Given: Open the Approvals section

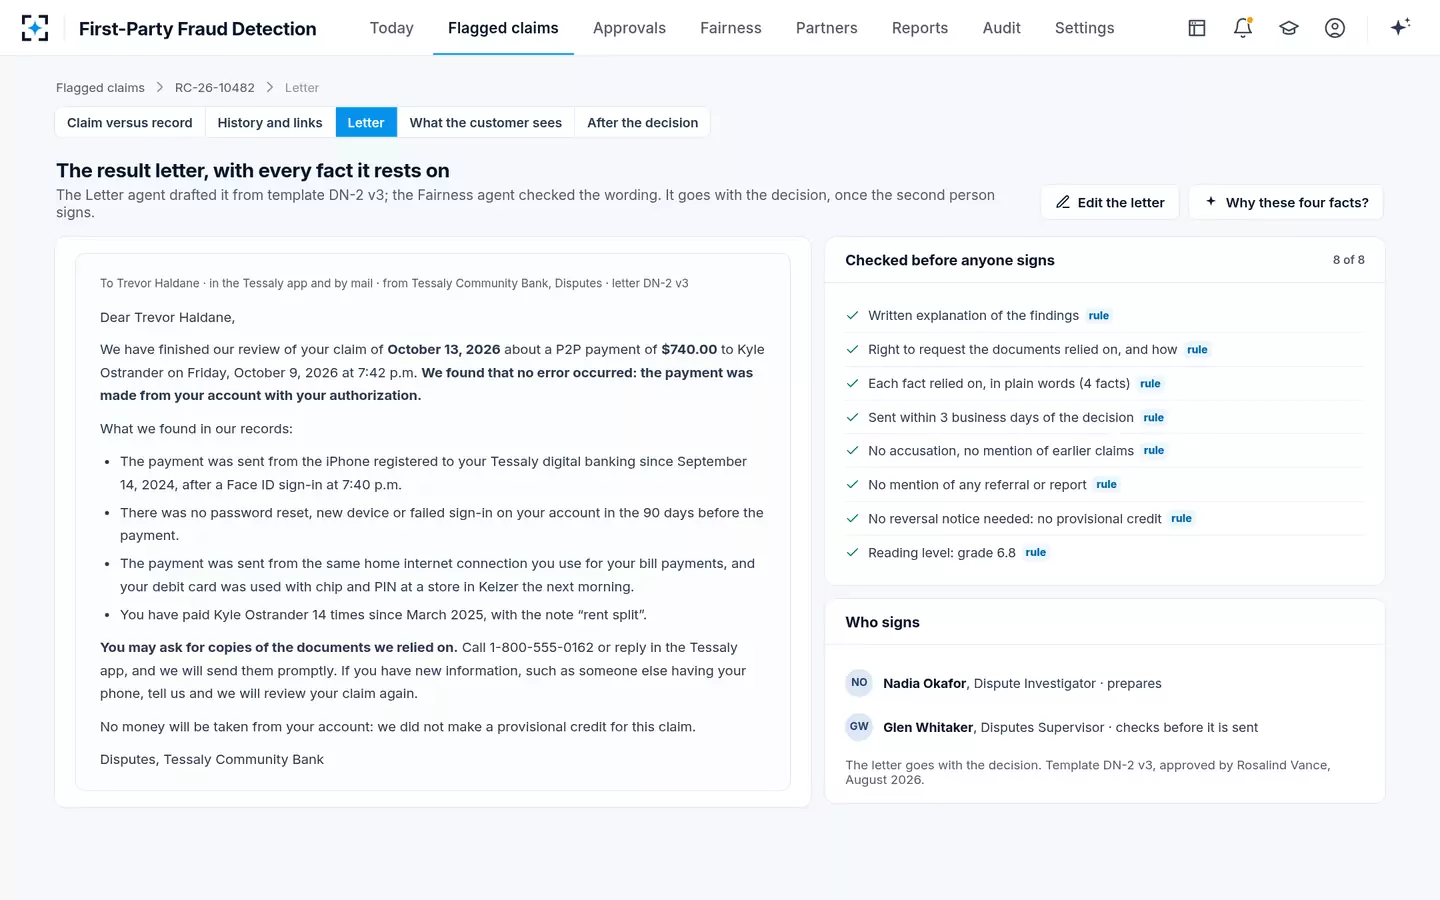Looking at the screenshot, I should 629,28.
